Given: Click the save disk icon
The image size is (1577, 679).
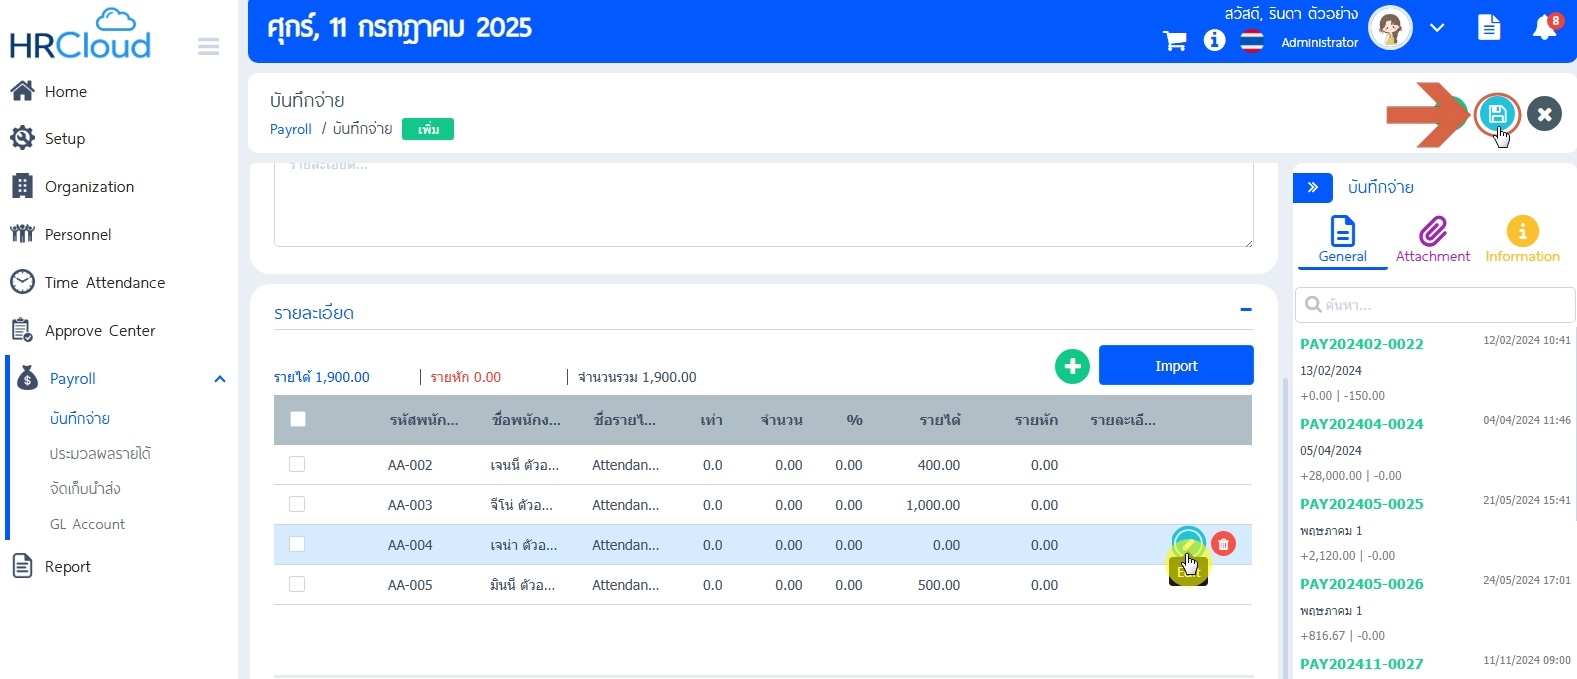Looking at the screenshot, I should pos(1497,114).
